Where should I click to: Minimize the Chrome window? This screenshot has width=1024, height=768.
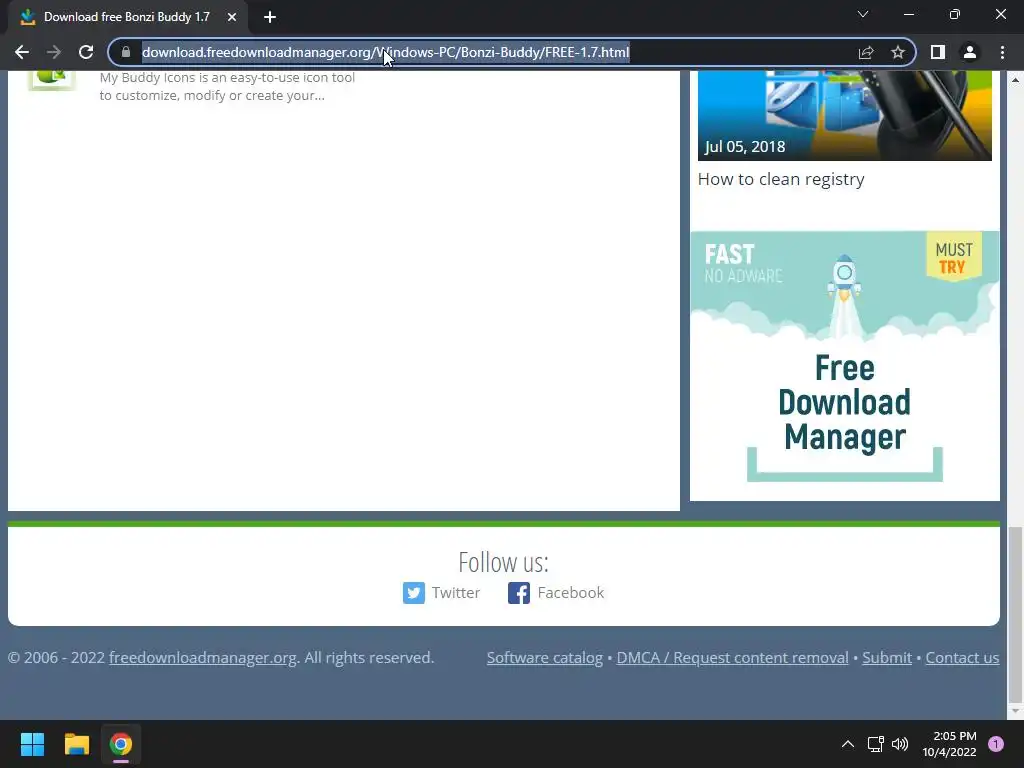tap(909, 14)
